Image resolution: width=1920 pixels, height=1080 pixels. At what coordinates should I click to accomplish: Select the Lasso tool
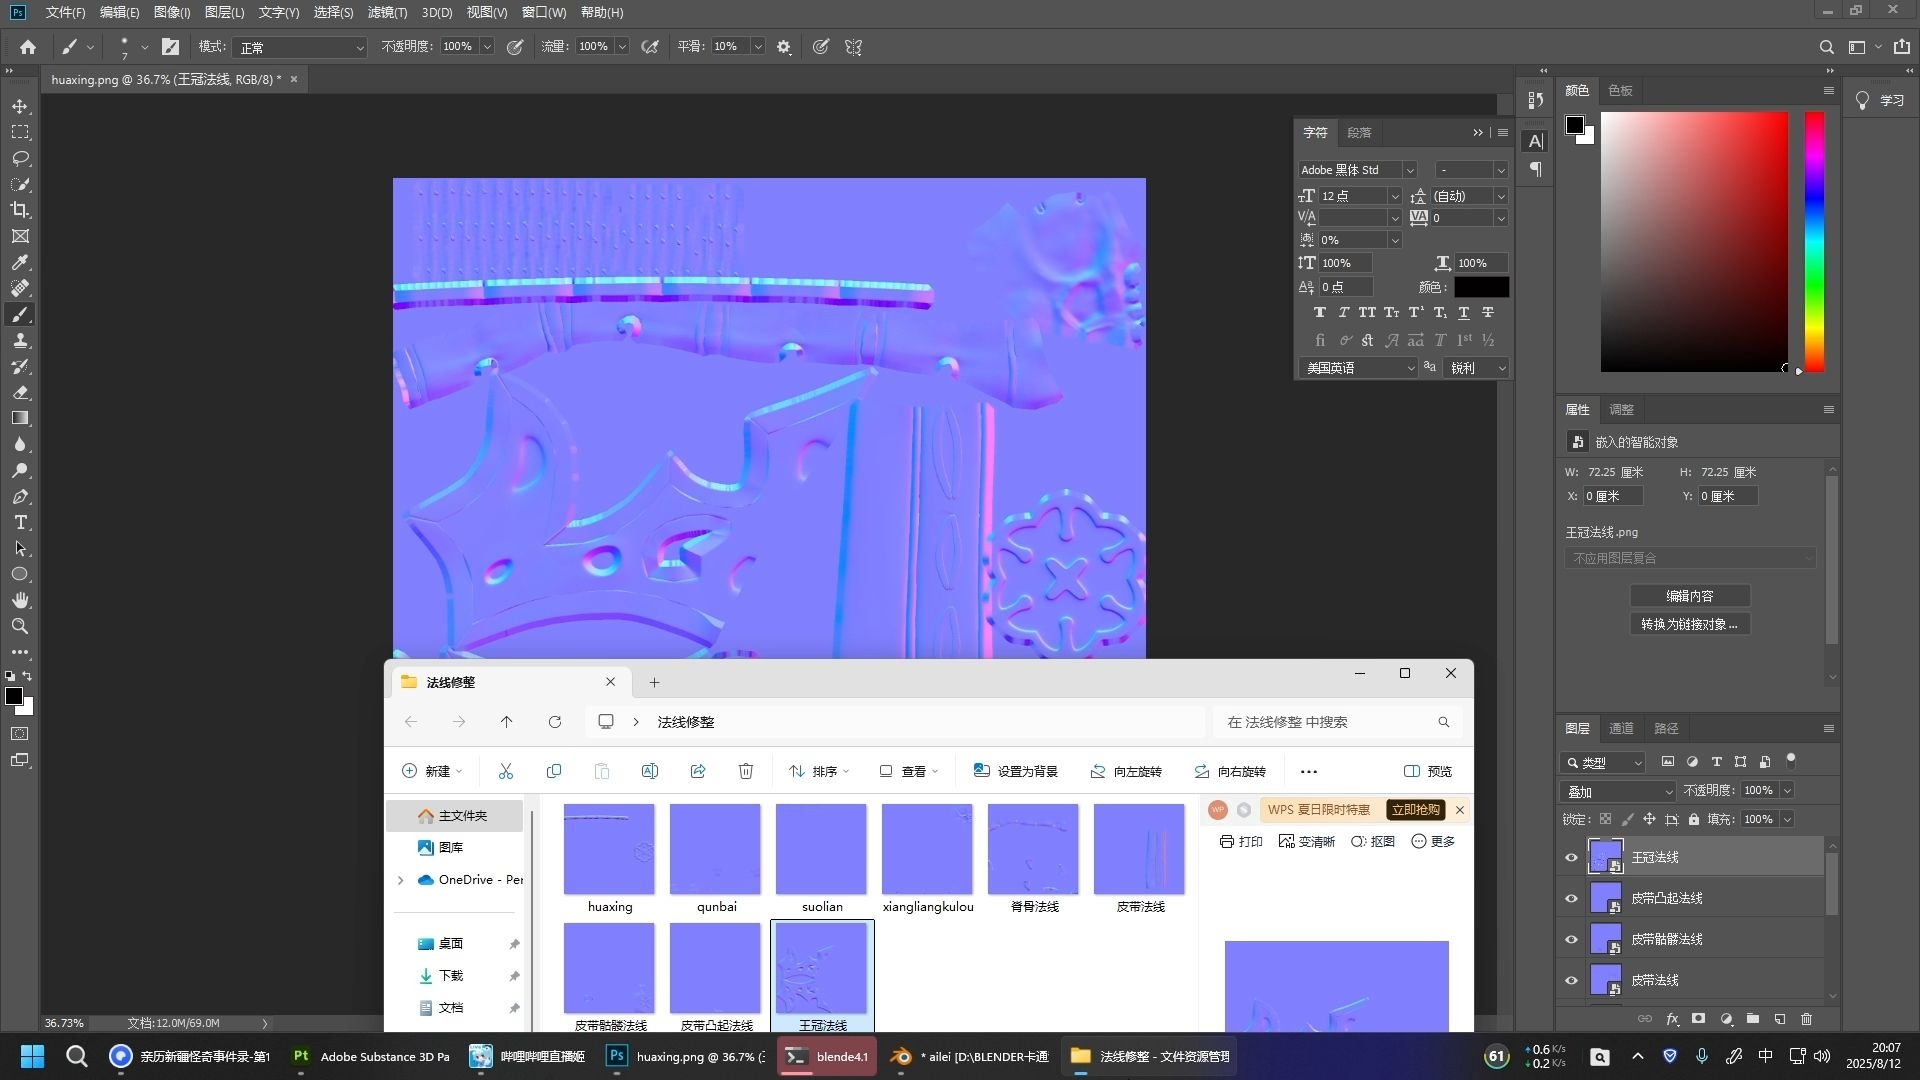point(20,158)
